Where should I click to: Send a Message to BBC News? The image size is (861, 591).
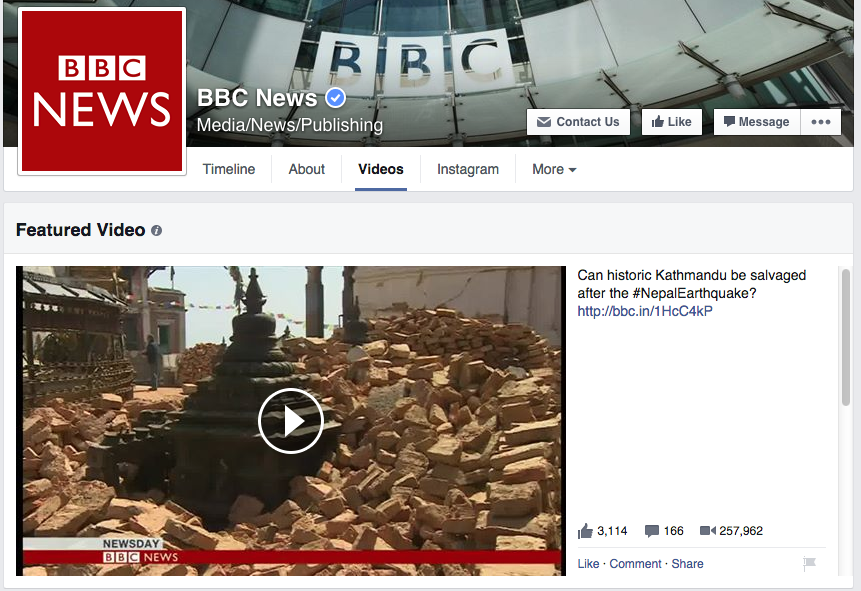point(757,122)
